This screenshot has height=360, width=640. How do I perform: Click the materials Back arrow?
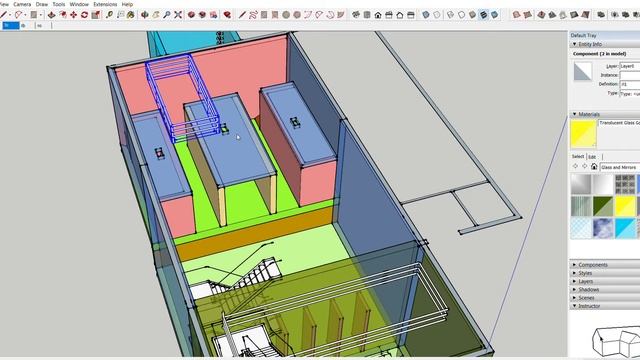click(x=576, y=167)
